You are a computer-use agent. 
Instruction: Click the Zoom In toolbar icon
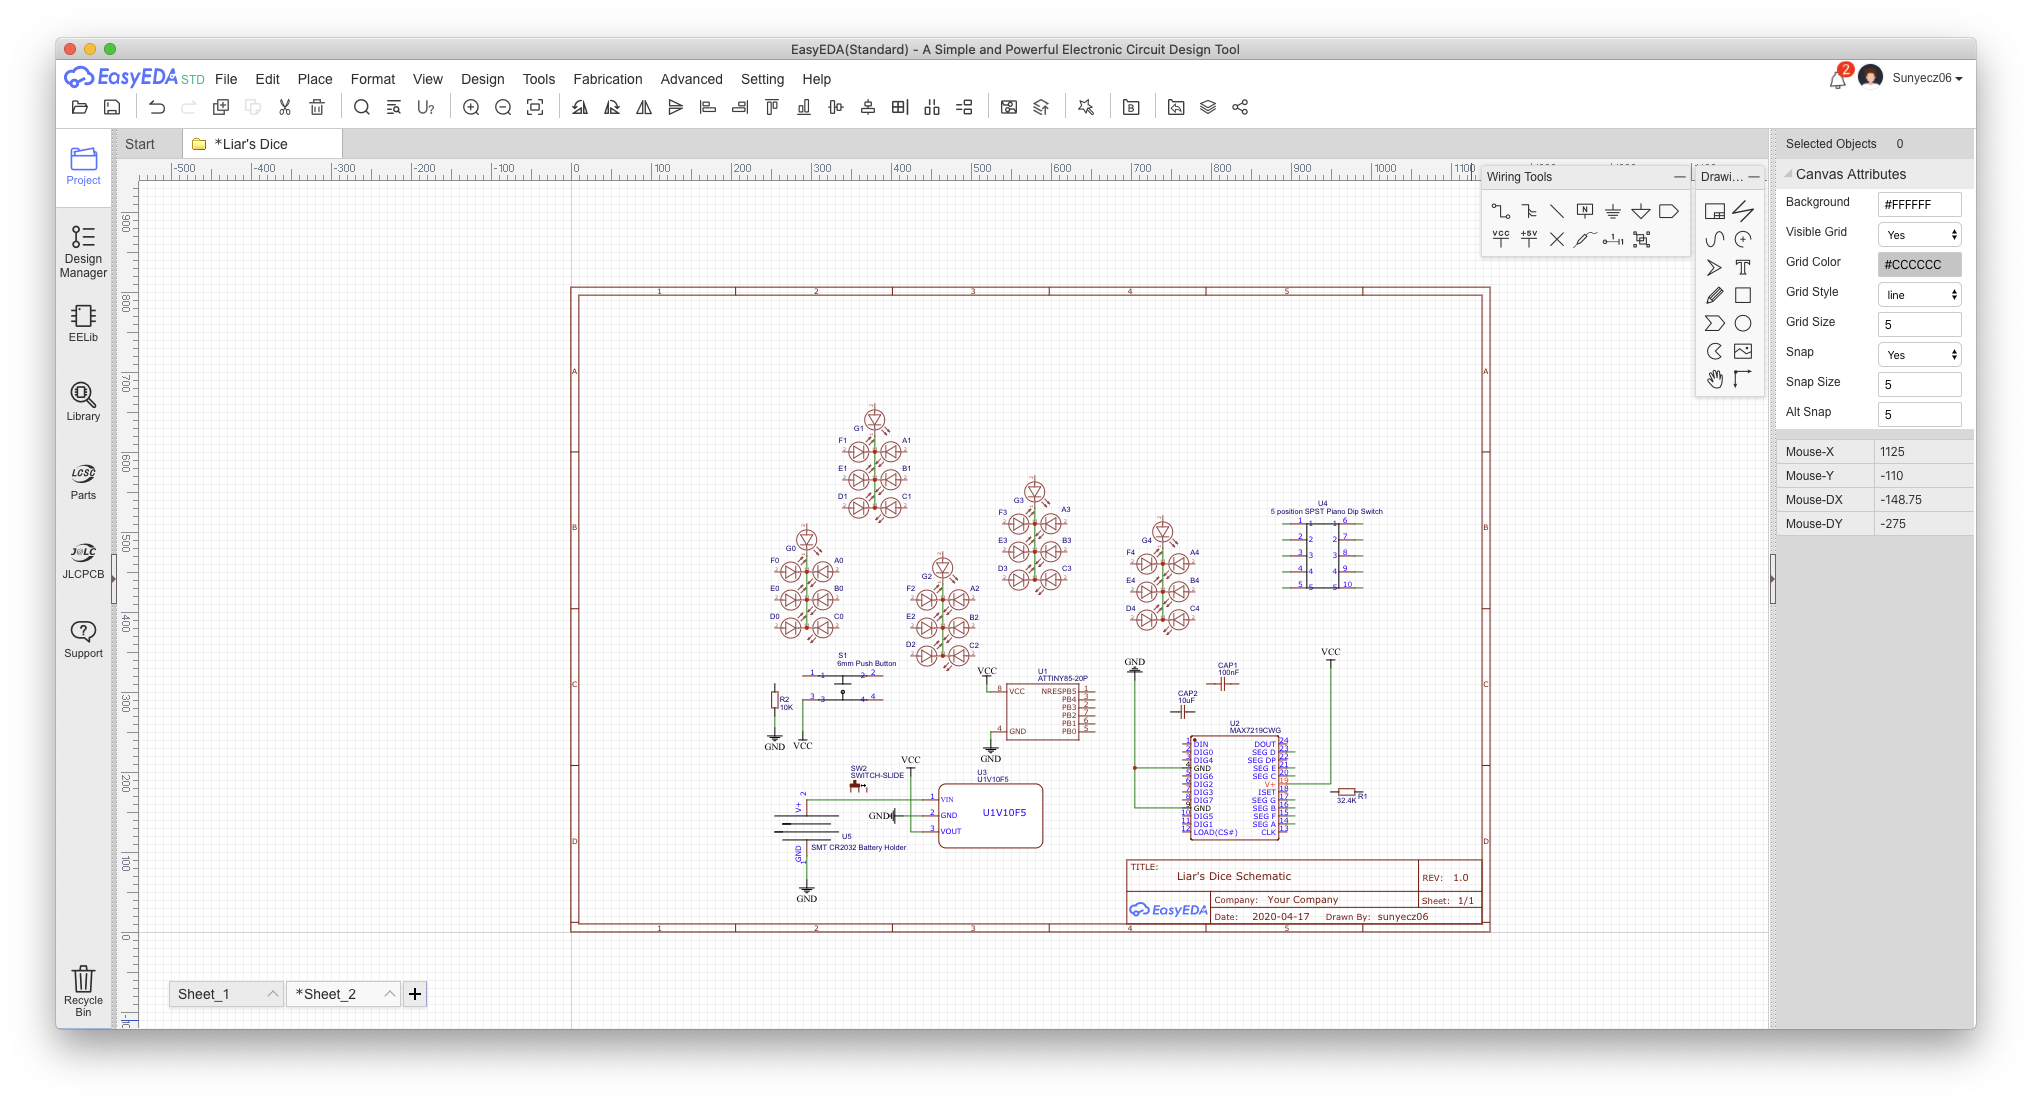click(x=471, y=107)
